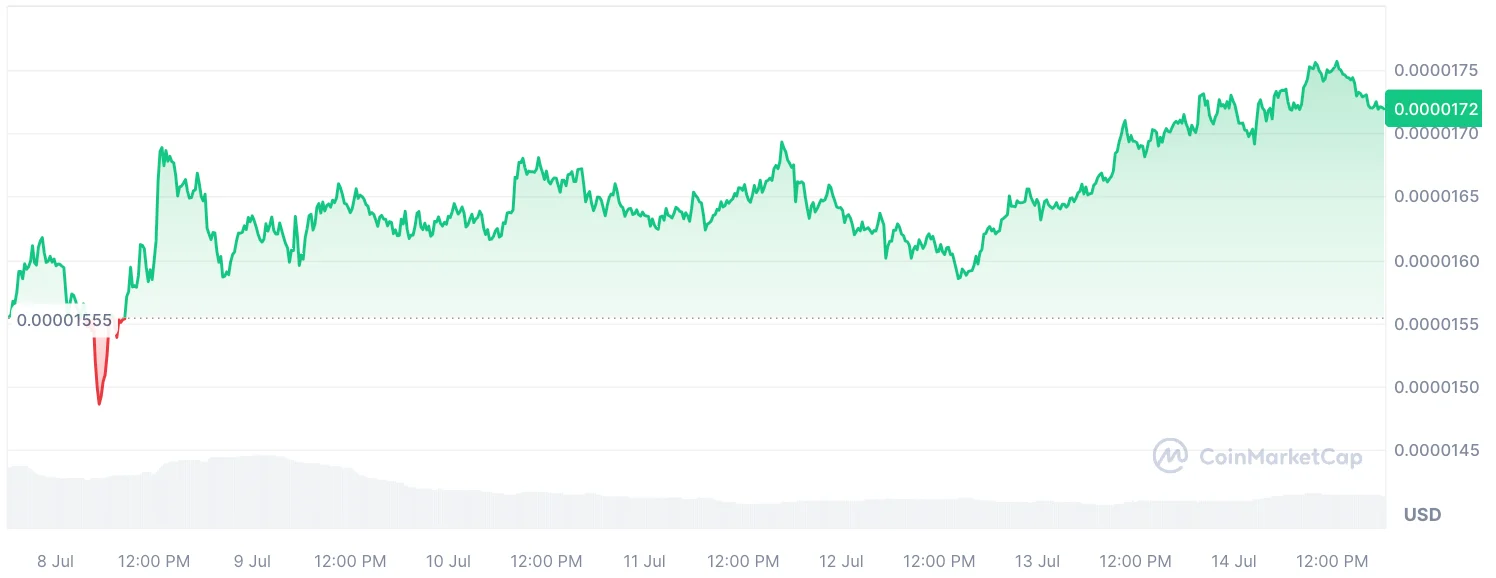Pick the 0.0000150 price axis label

coord(1436,387)
